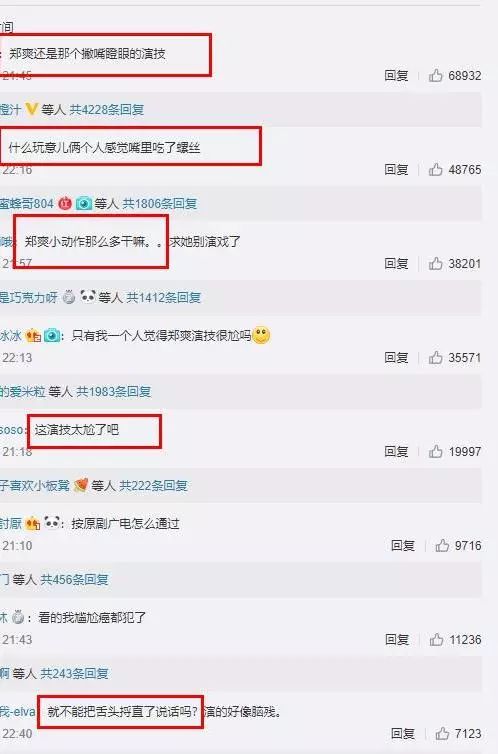Click the smiley emoji in 郑爽演技很尬吗 comment
This screenshot has width=498, height=754.
tap(261, 335)
